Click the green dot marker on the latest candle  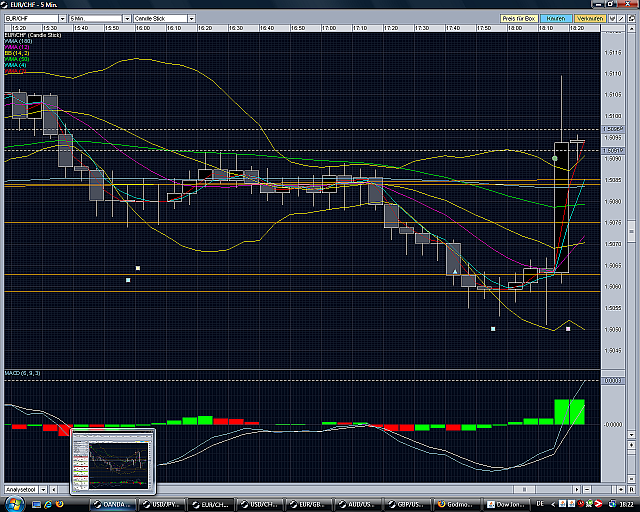point(555,158)
